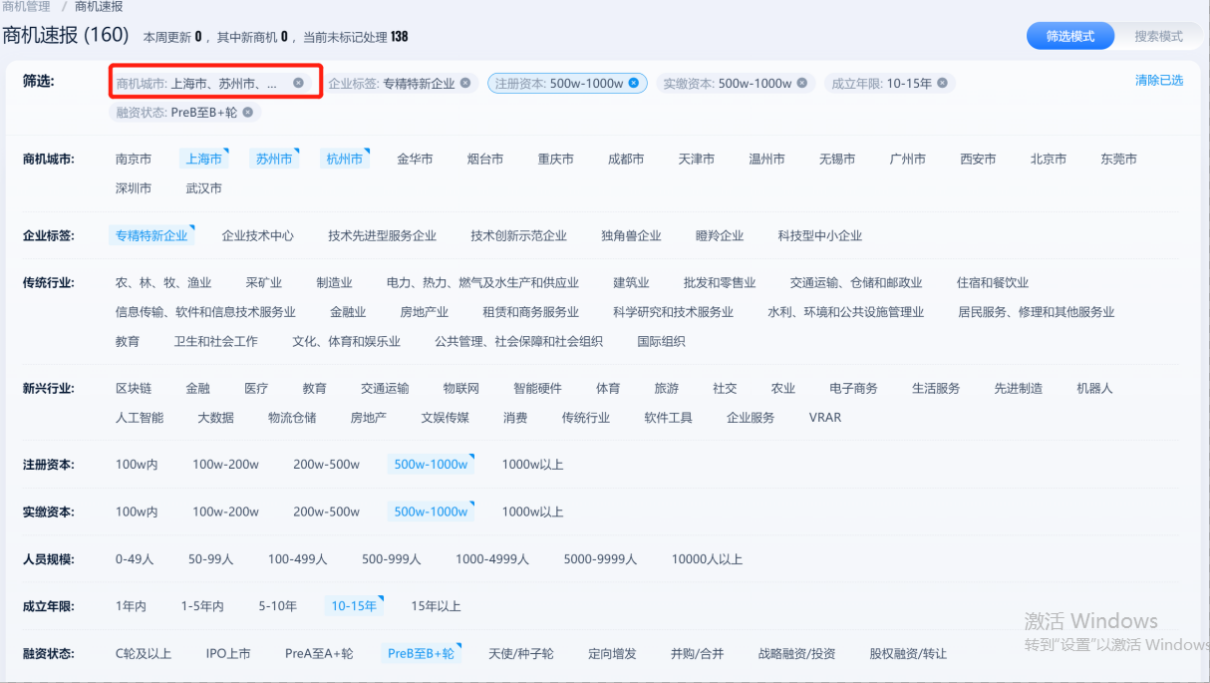The height and width of the screenshot is (683, 1210).
Task: Select 人工智能 under emerging industries
Action: point(139,417)
